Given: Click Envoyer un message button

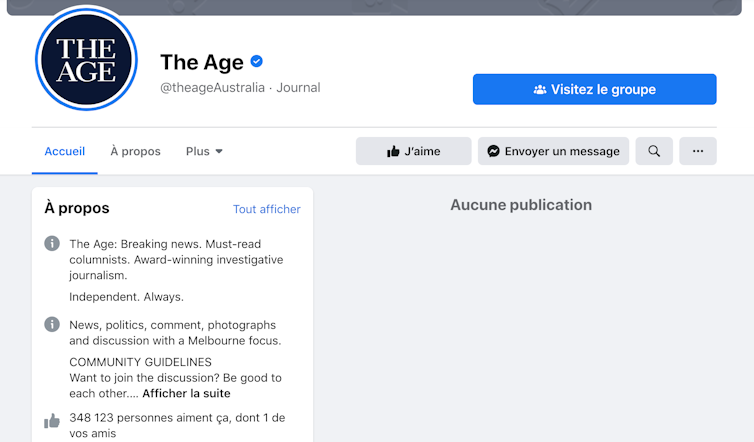Looking at the screenshot, I should (x=553, y=151).
